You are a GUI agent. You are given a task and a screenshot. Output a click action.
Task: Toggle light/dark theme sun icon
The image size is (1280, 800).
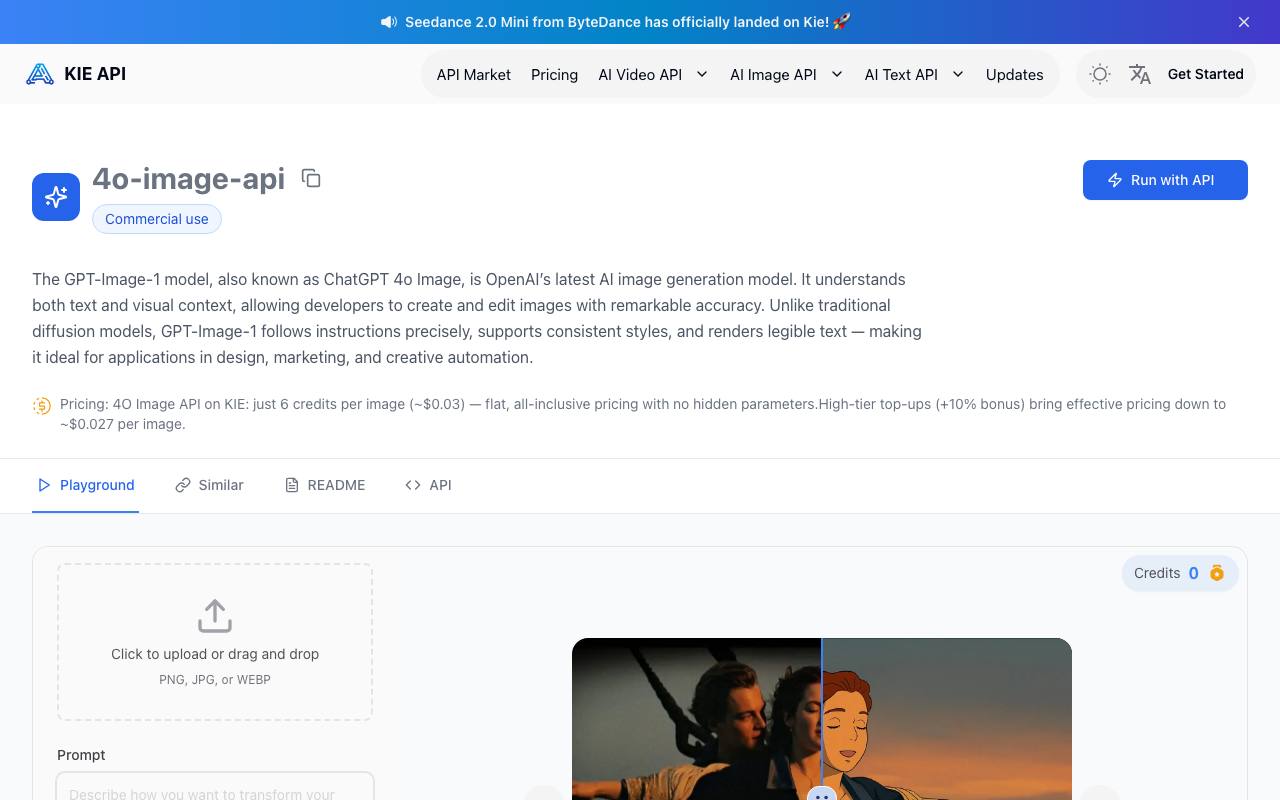1100,74
